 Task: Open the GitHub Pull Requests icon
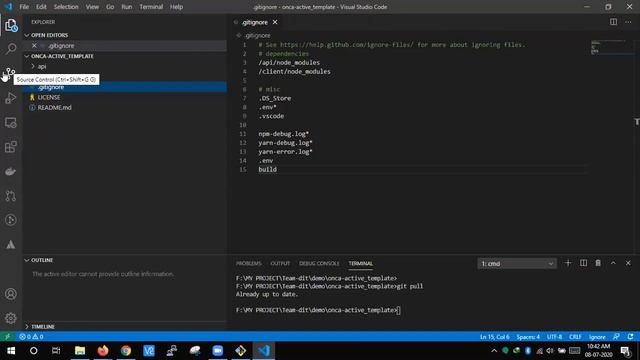coord(11,196)
